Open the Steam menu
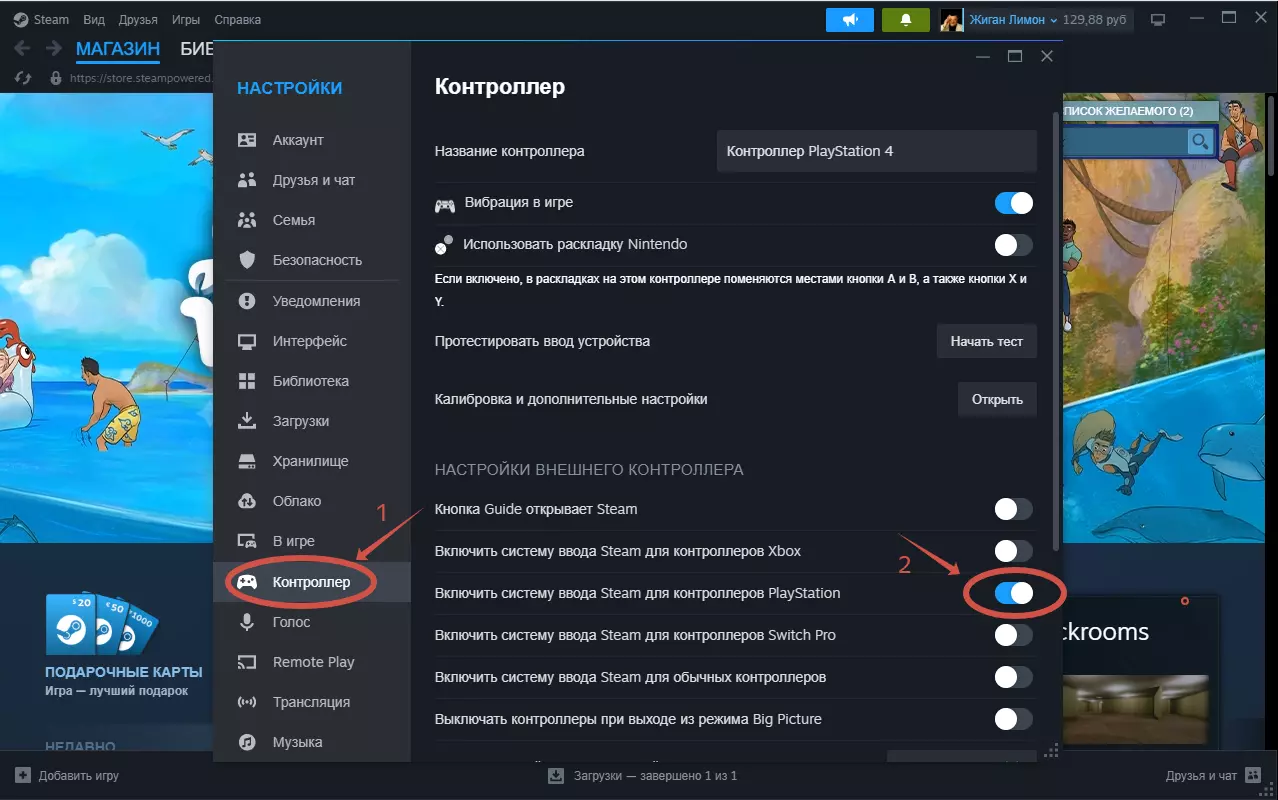1278x800 pixels. (52, 19)
